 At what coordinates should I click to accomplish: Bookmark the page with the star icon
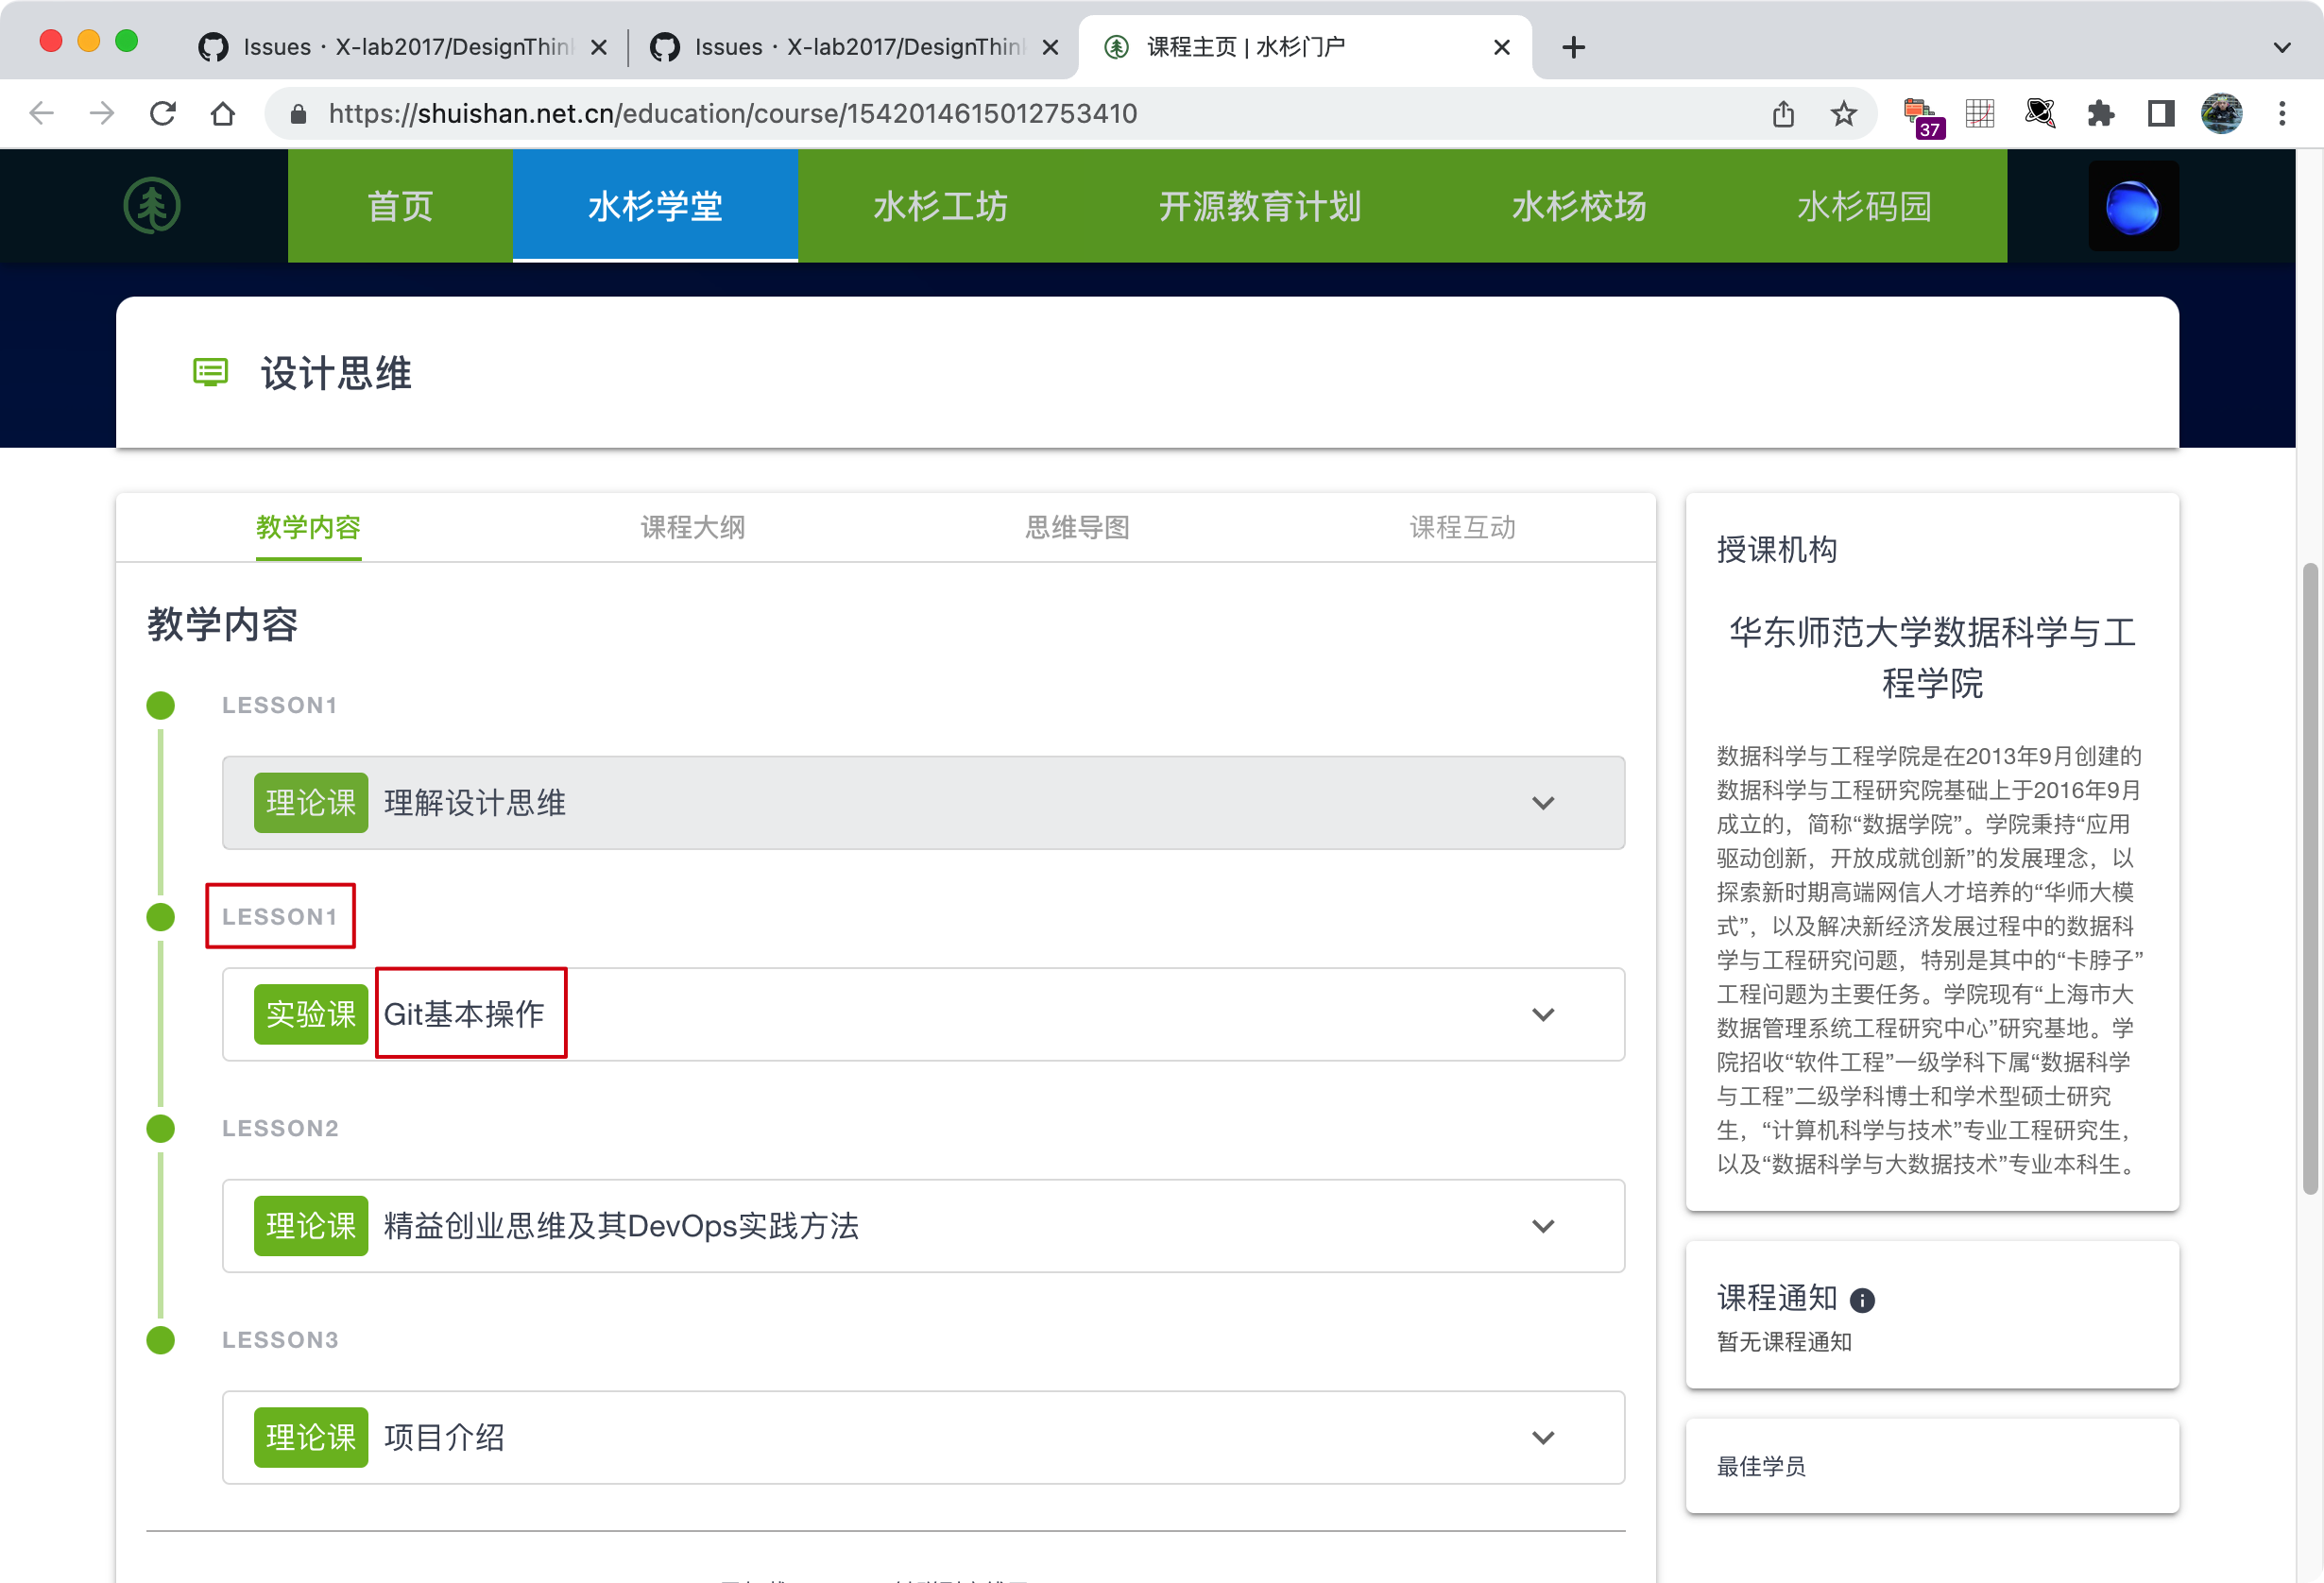(x=1843, y=113)
